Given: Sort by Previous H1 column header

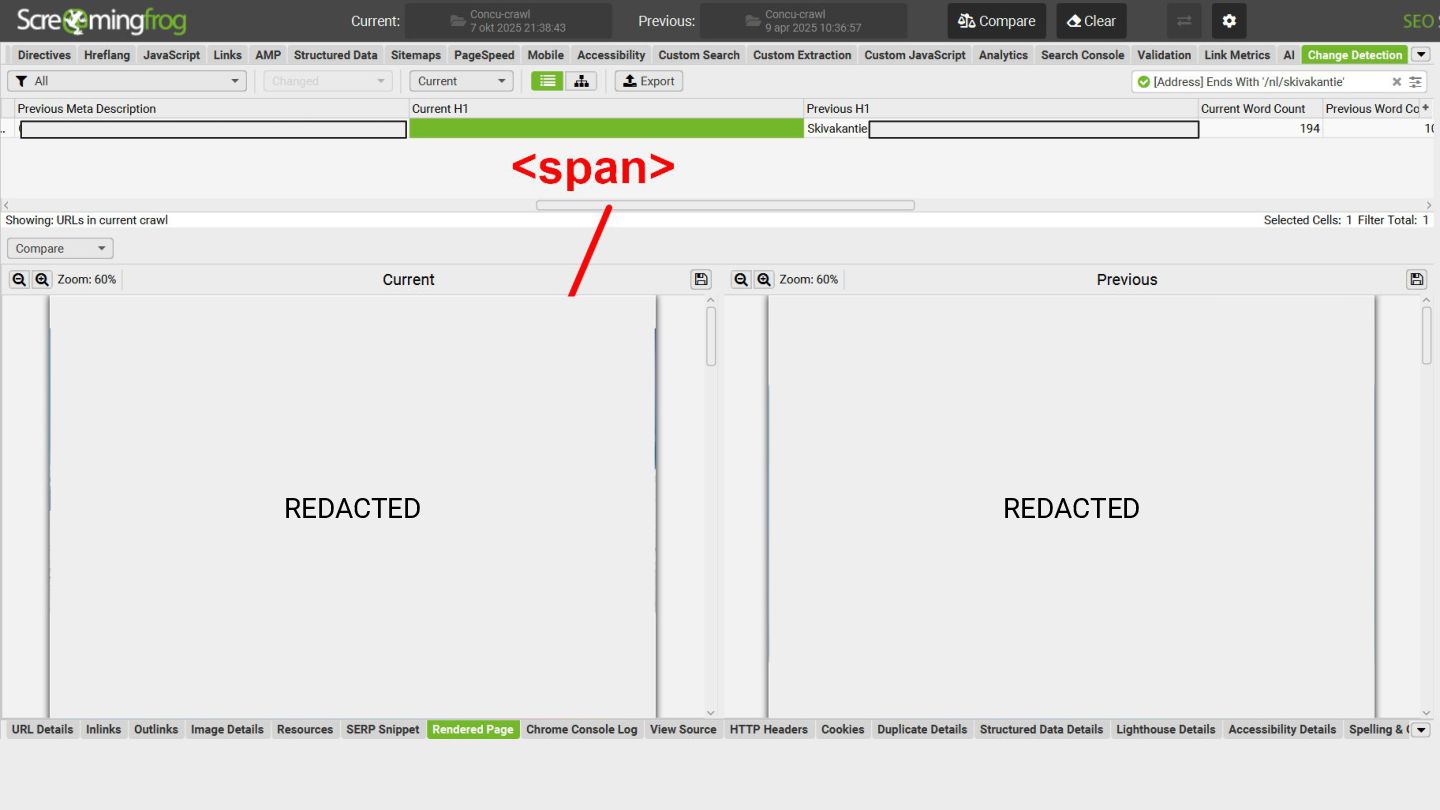Looking at the screenshot, I should pos(1001,109).
